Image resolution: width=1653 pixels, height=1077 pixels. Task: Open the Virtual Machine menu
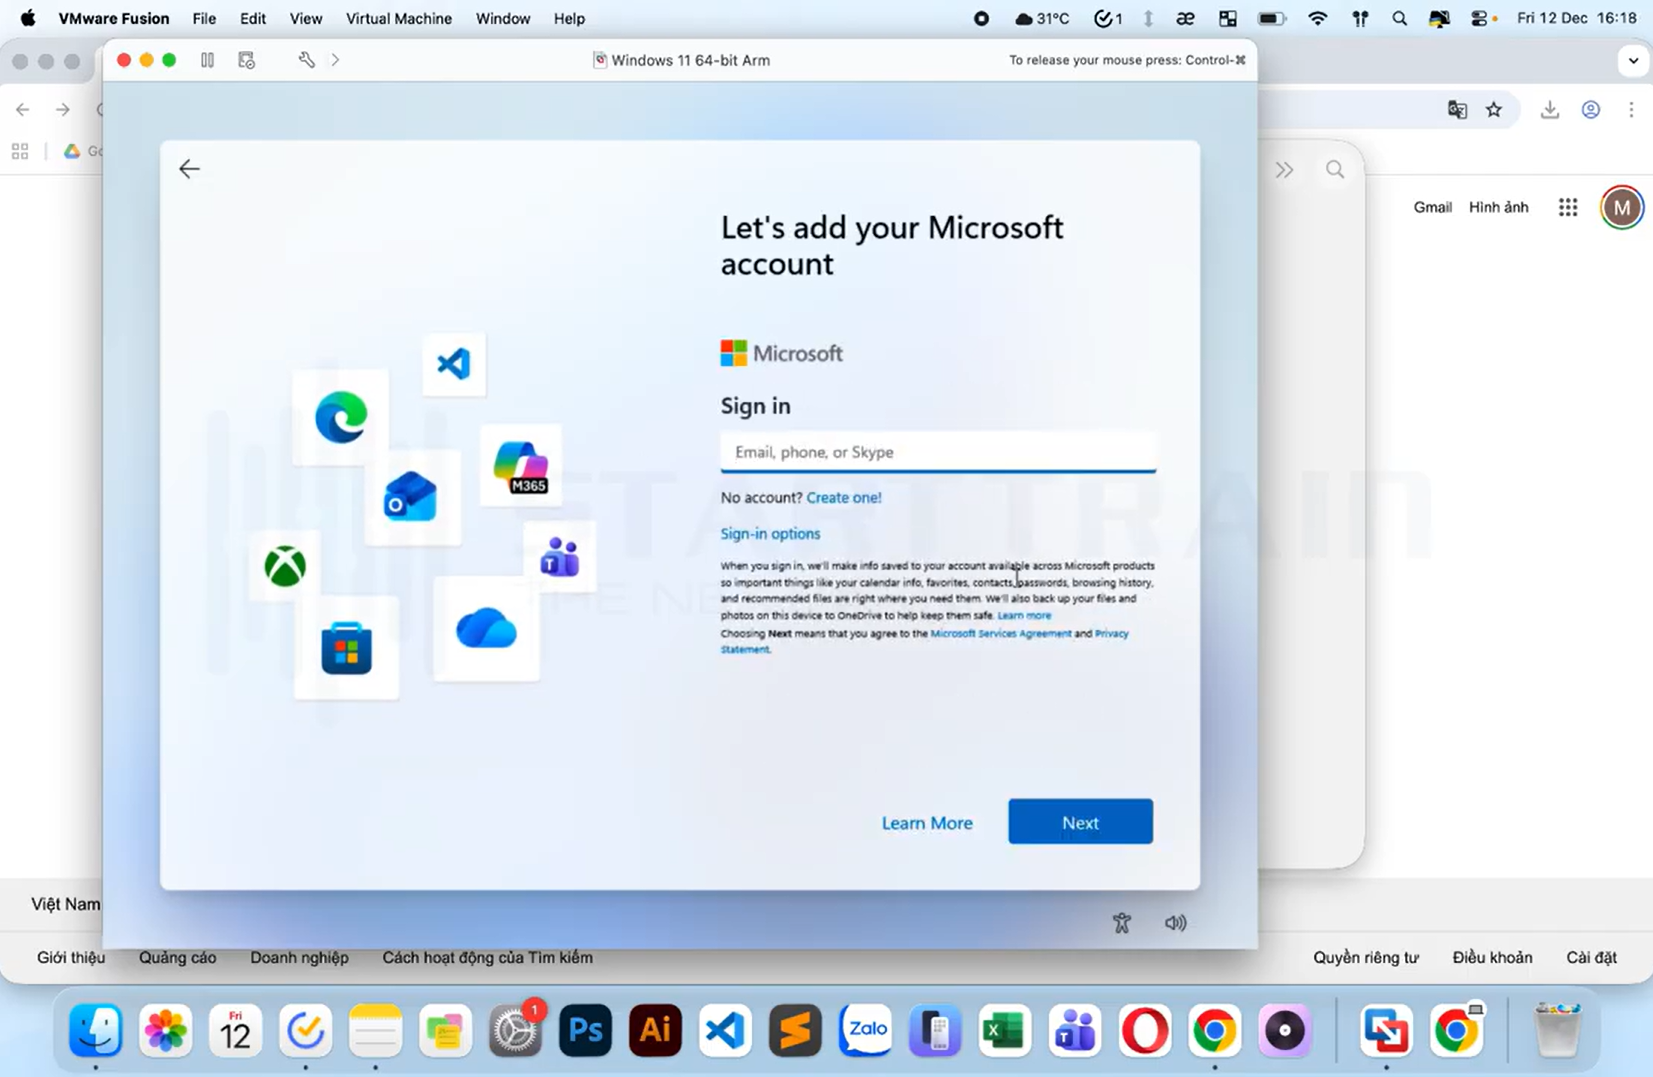point(398,18)
